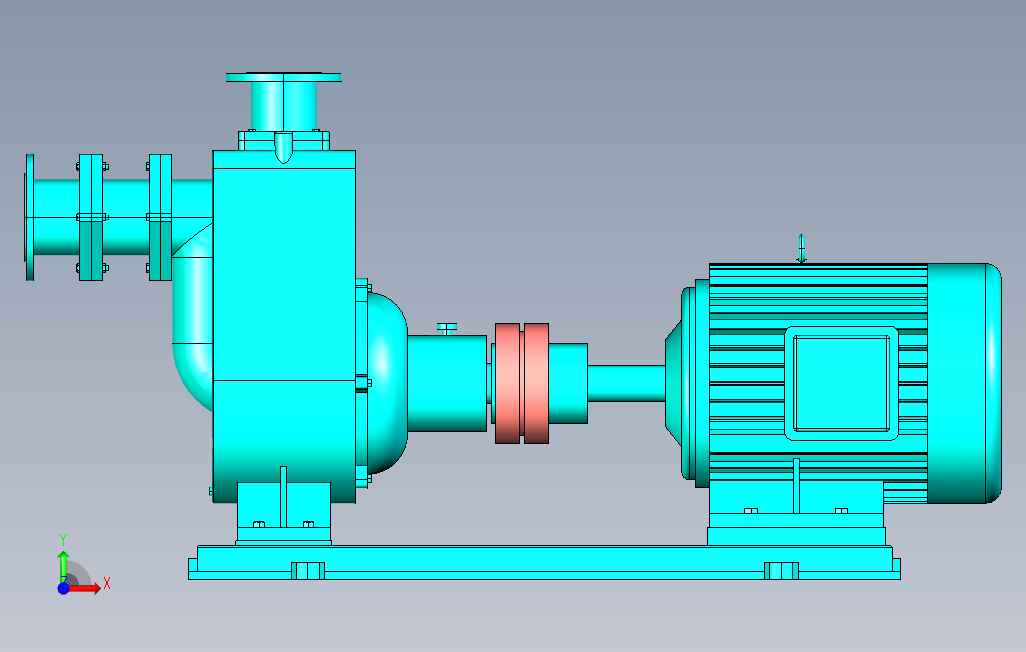1026x652 pixels.
Task: Select the motor terminal box cover
Action: [x=841, y=384]
